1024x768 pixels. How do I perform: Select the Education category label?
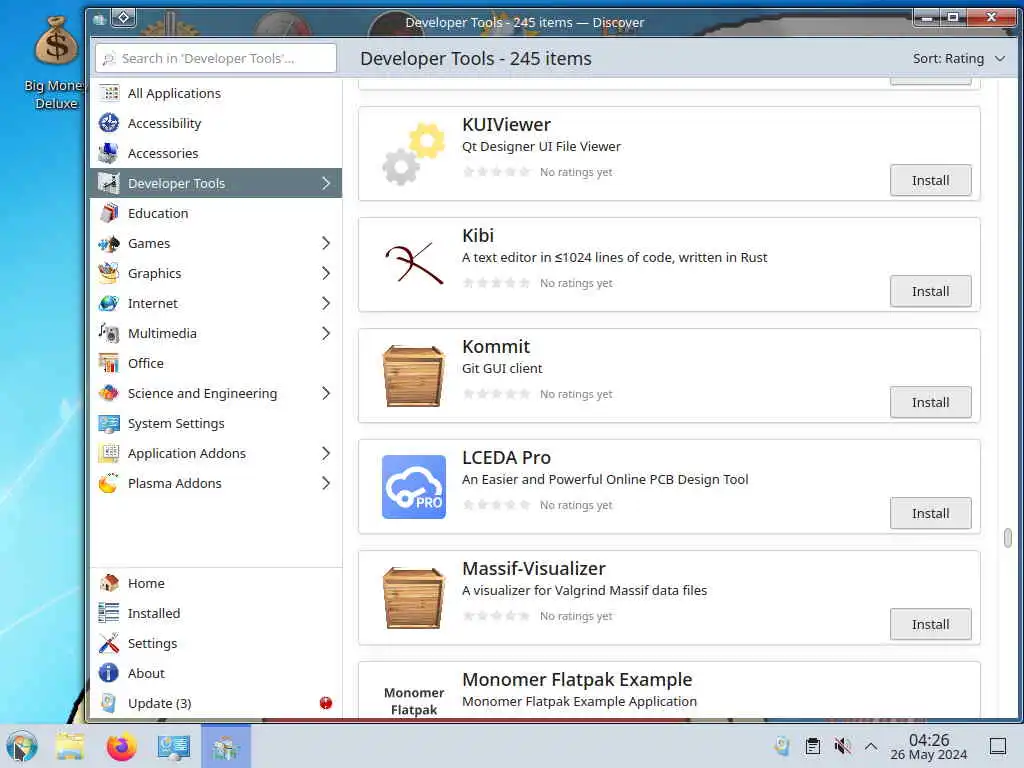click(x=158, y=214)
